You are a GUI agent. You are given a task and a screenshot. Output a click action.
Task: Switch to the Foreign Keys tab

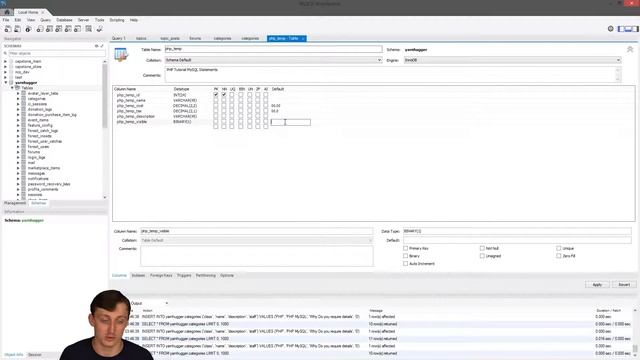pos(161,276)
